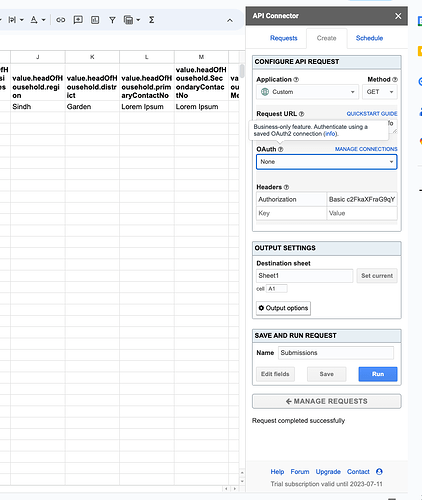Open the filter views dropdown arrow
The height and width of the screenshot is (500, 422).
(x=138, y=20)
